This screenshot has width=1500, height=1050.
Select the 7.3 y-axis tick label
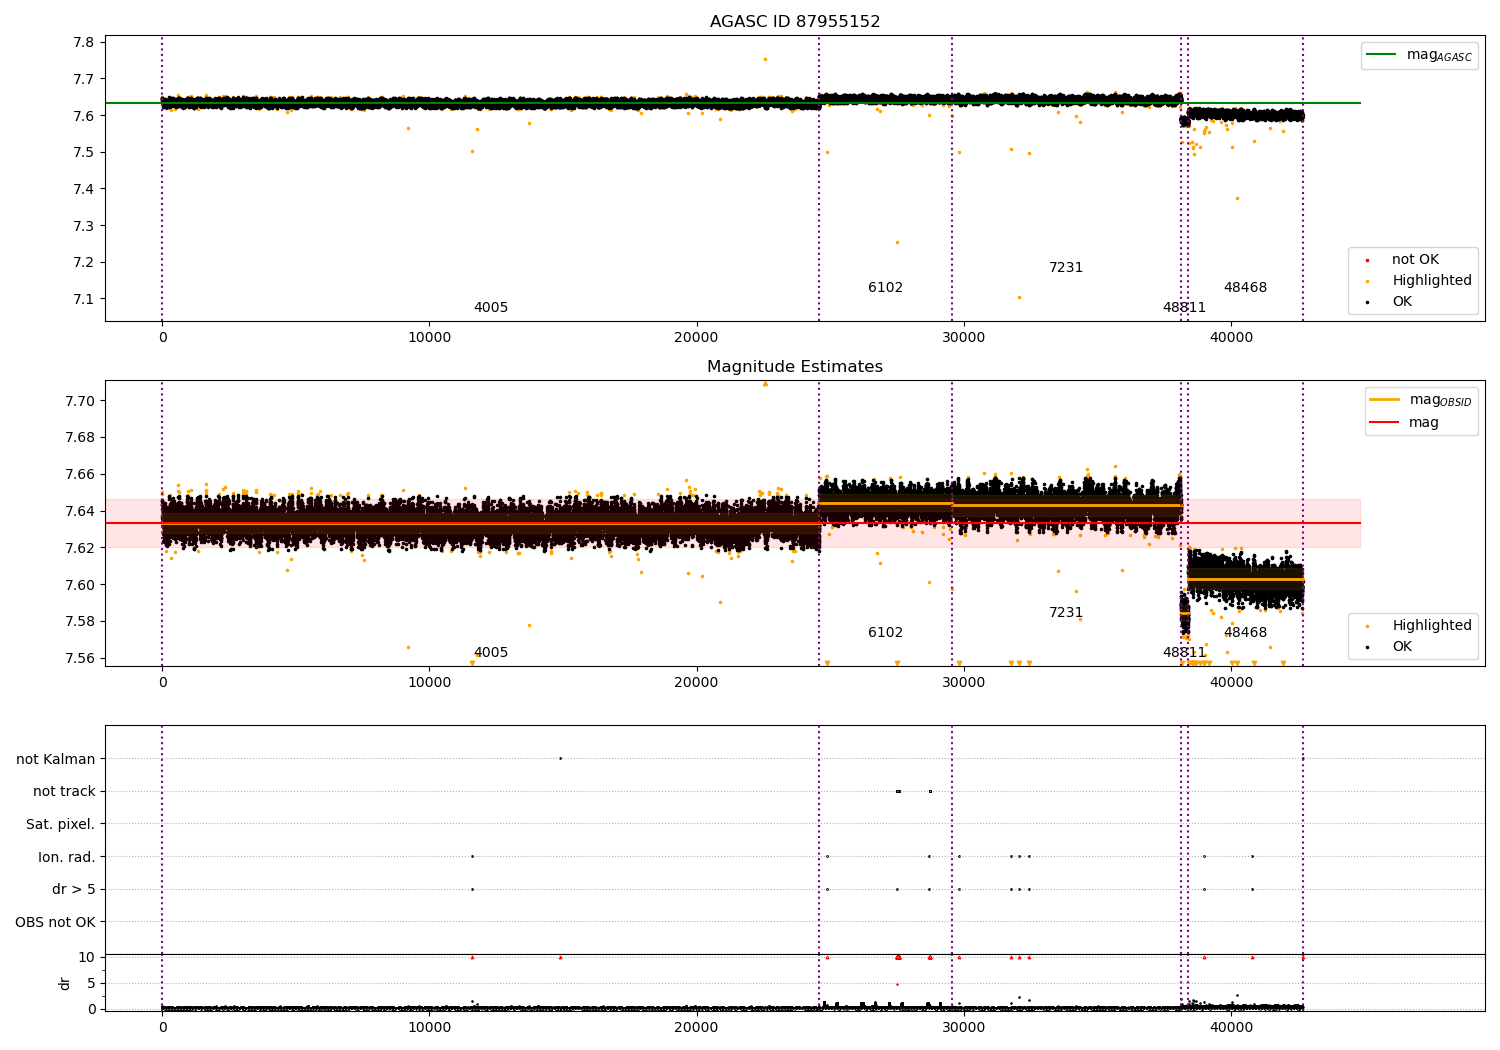point(84,226)
